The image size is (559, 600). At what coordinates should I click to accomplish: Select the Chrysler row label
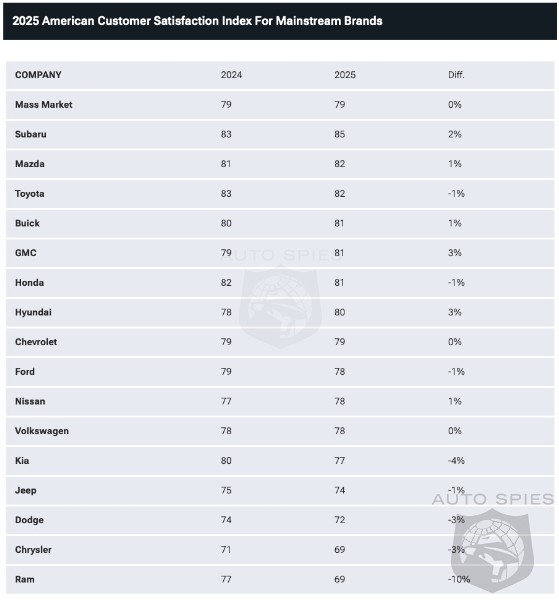33,550
